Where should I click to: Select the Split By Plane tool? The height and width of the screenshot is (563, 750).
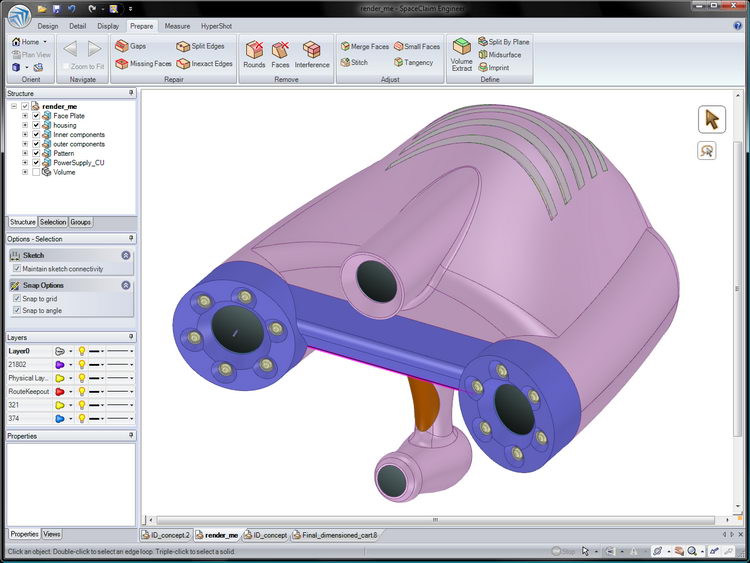coord(504,42)
